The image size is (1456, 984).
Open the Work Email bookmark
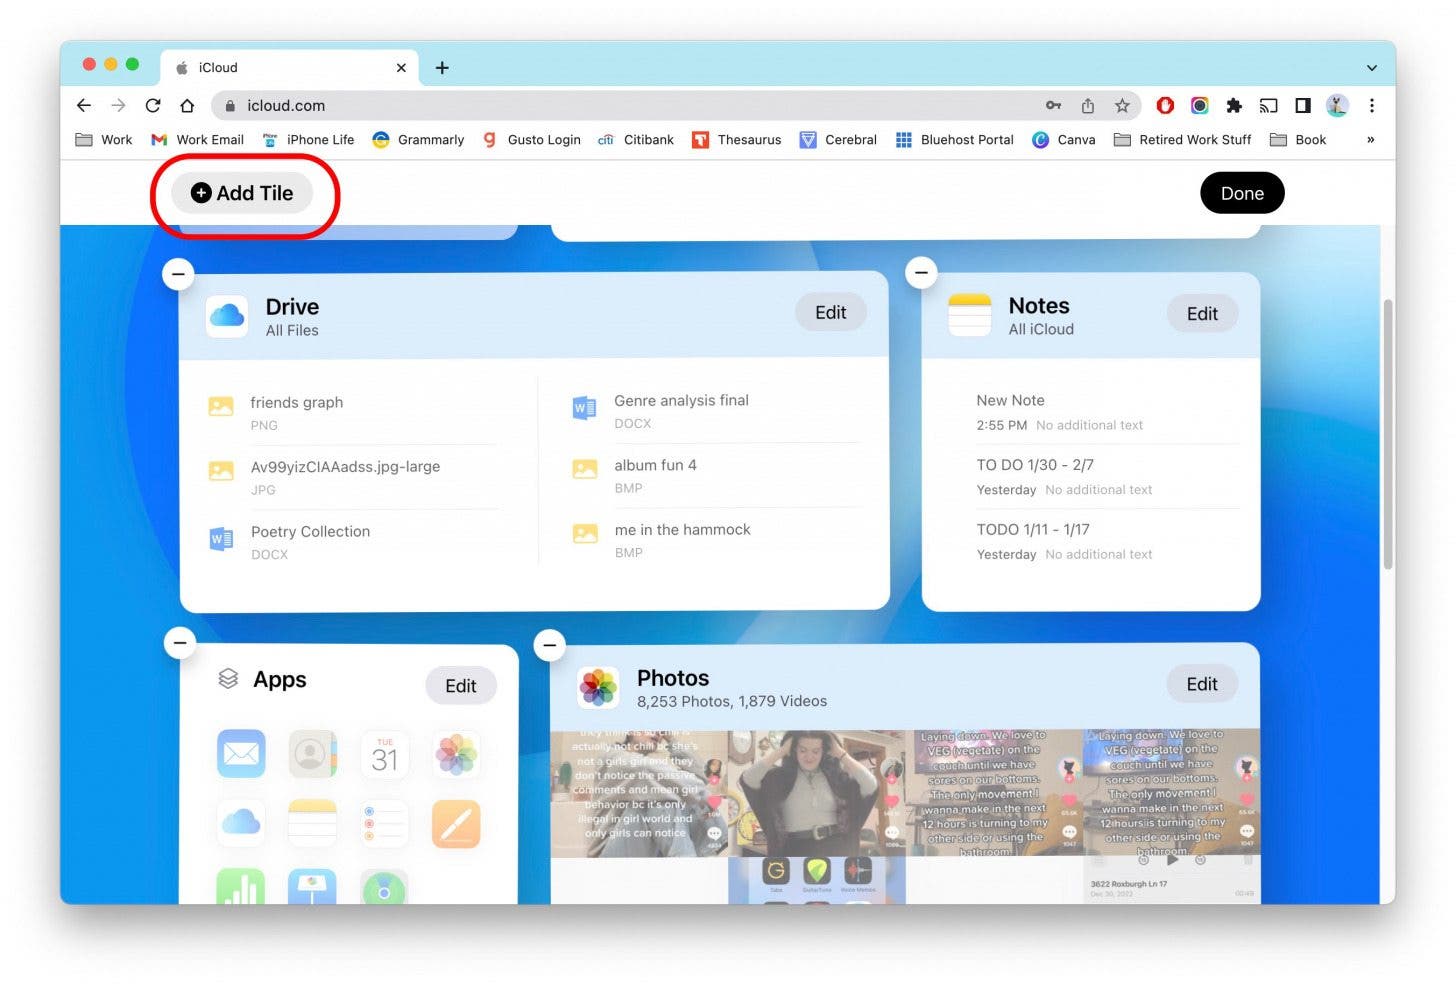coord(197,139)
